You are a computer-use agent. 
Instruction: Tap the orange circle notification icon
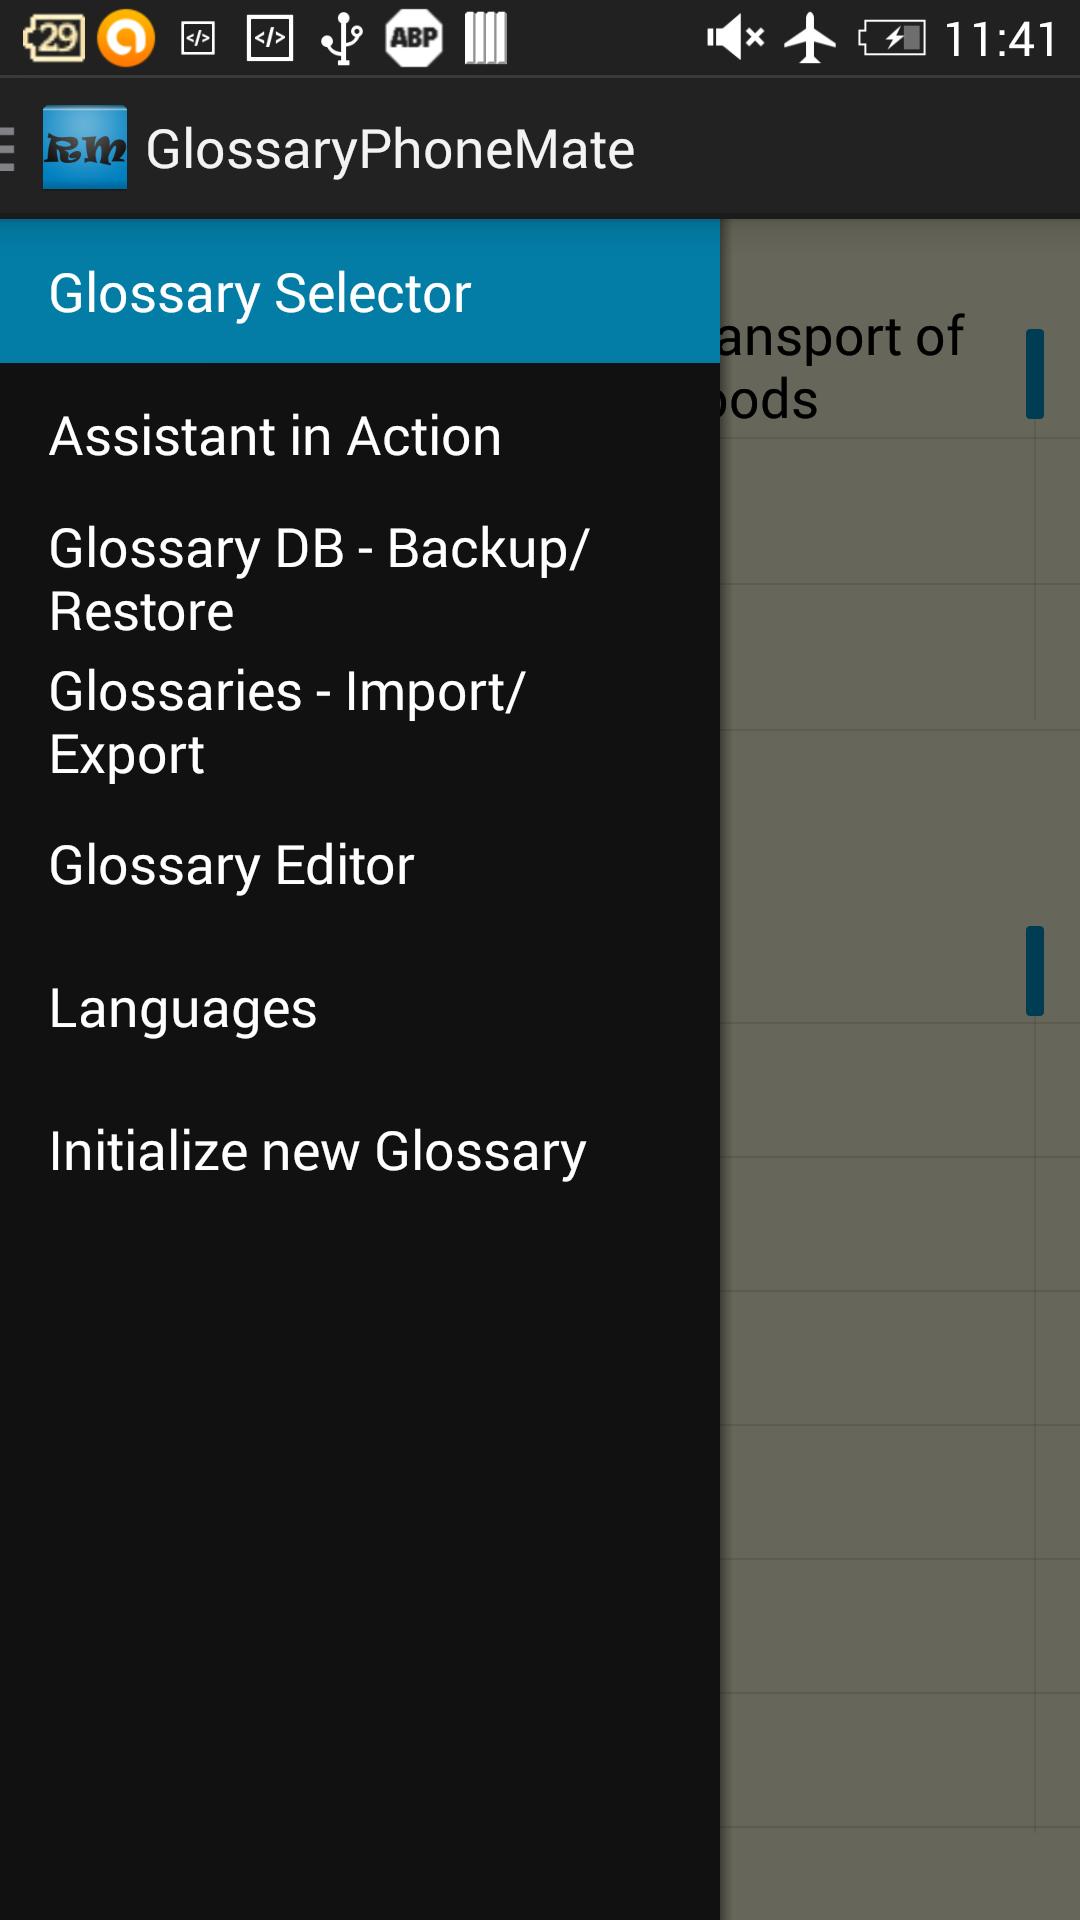127,38
